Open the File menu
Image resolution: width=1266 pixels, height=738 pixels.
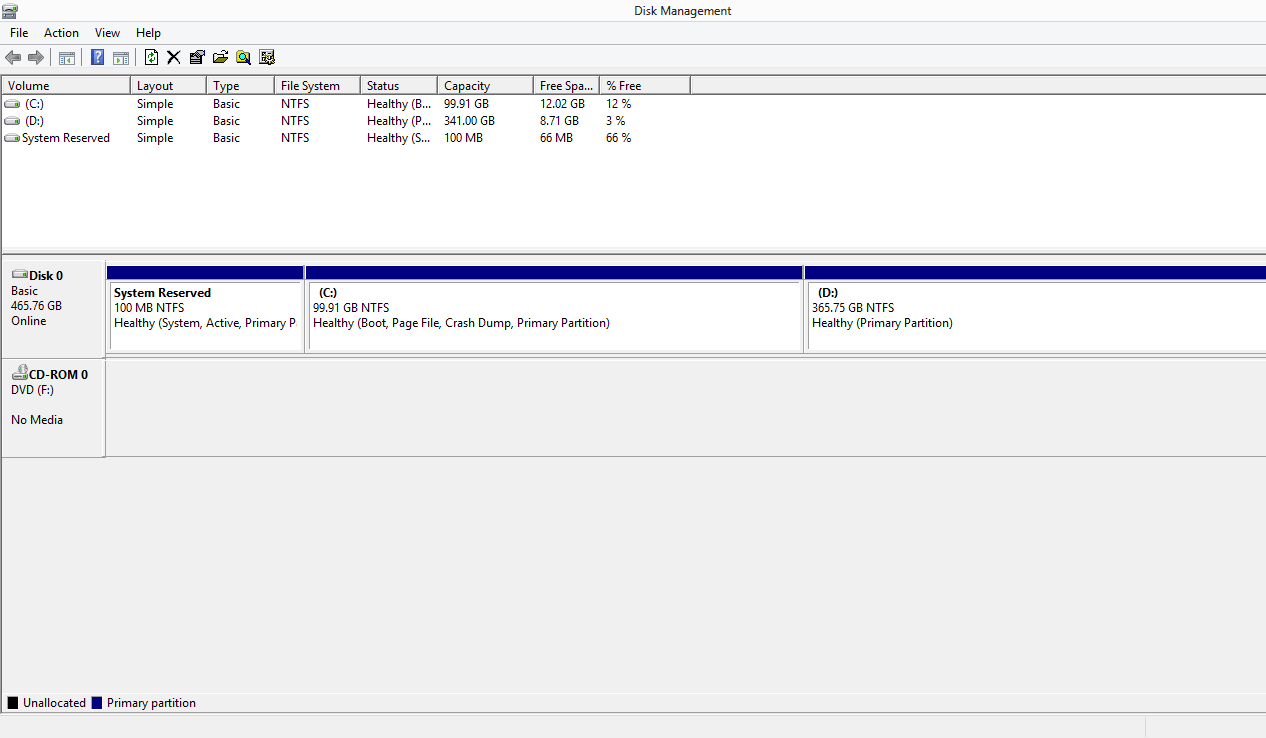[19, 33]
